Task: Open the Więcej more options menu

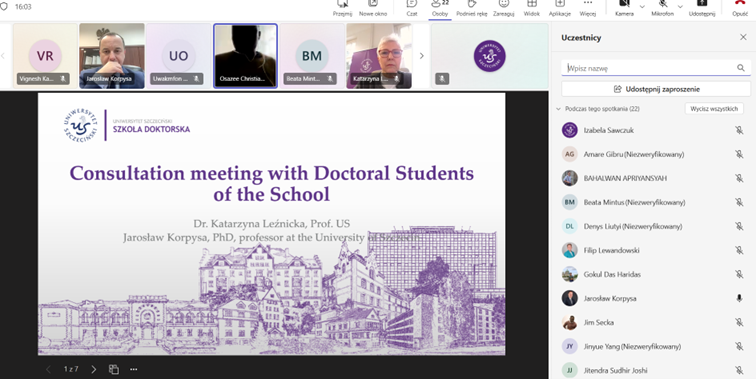Action: point(588,8)
